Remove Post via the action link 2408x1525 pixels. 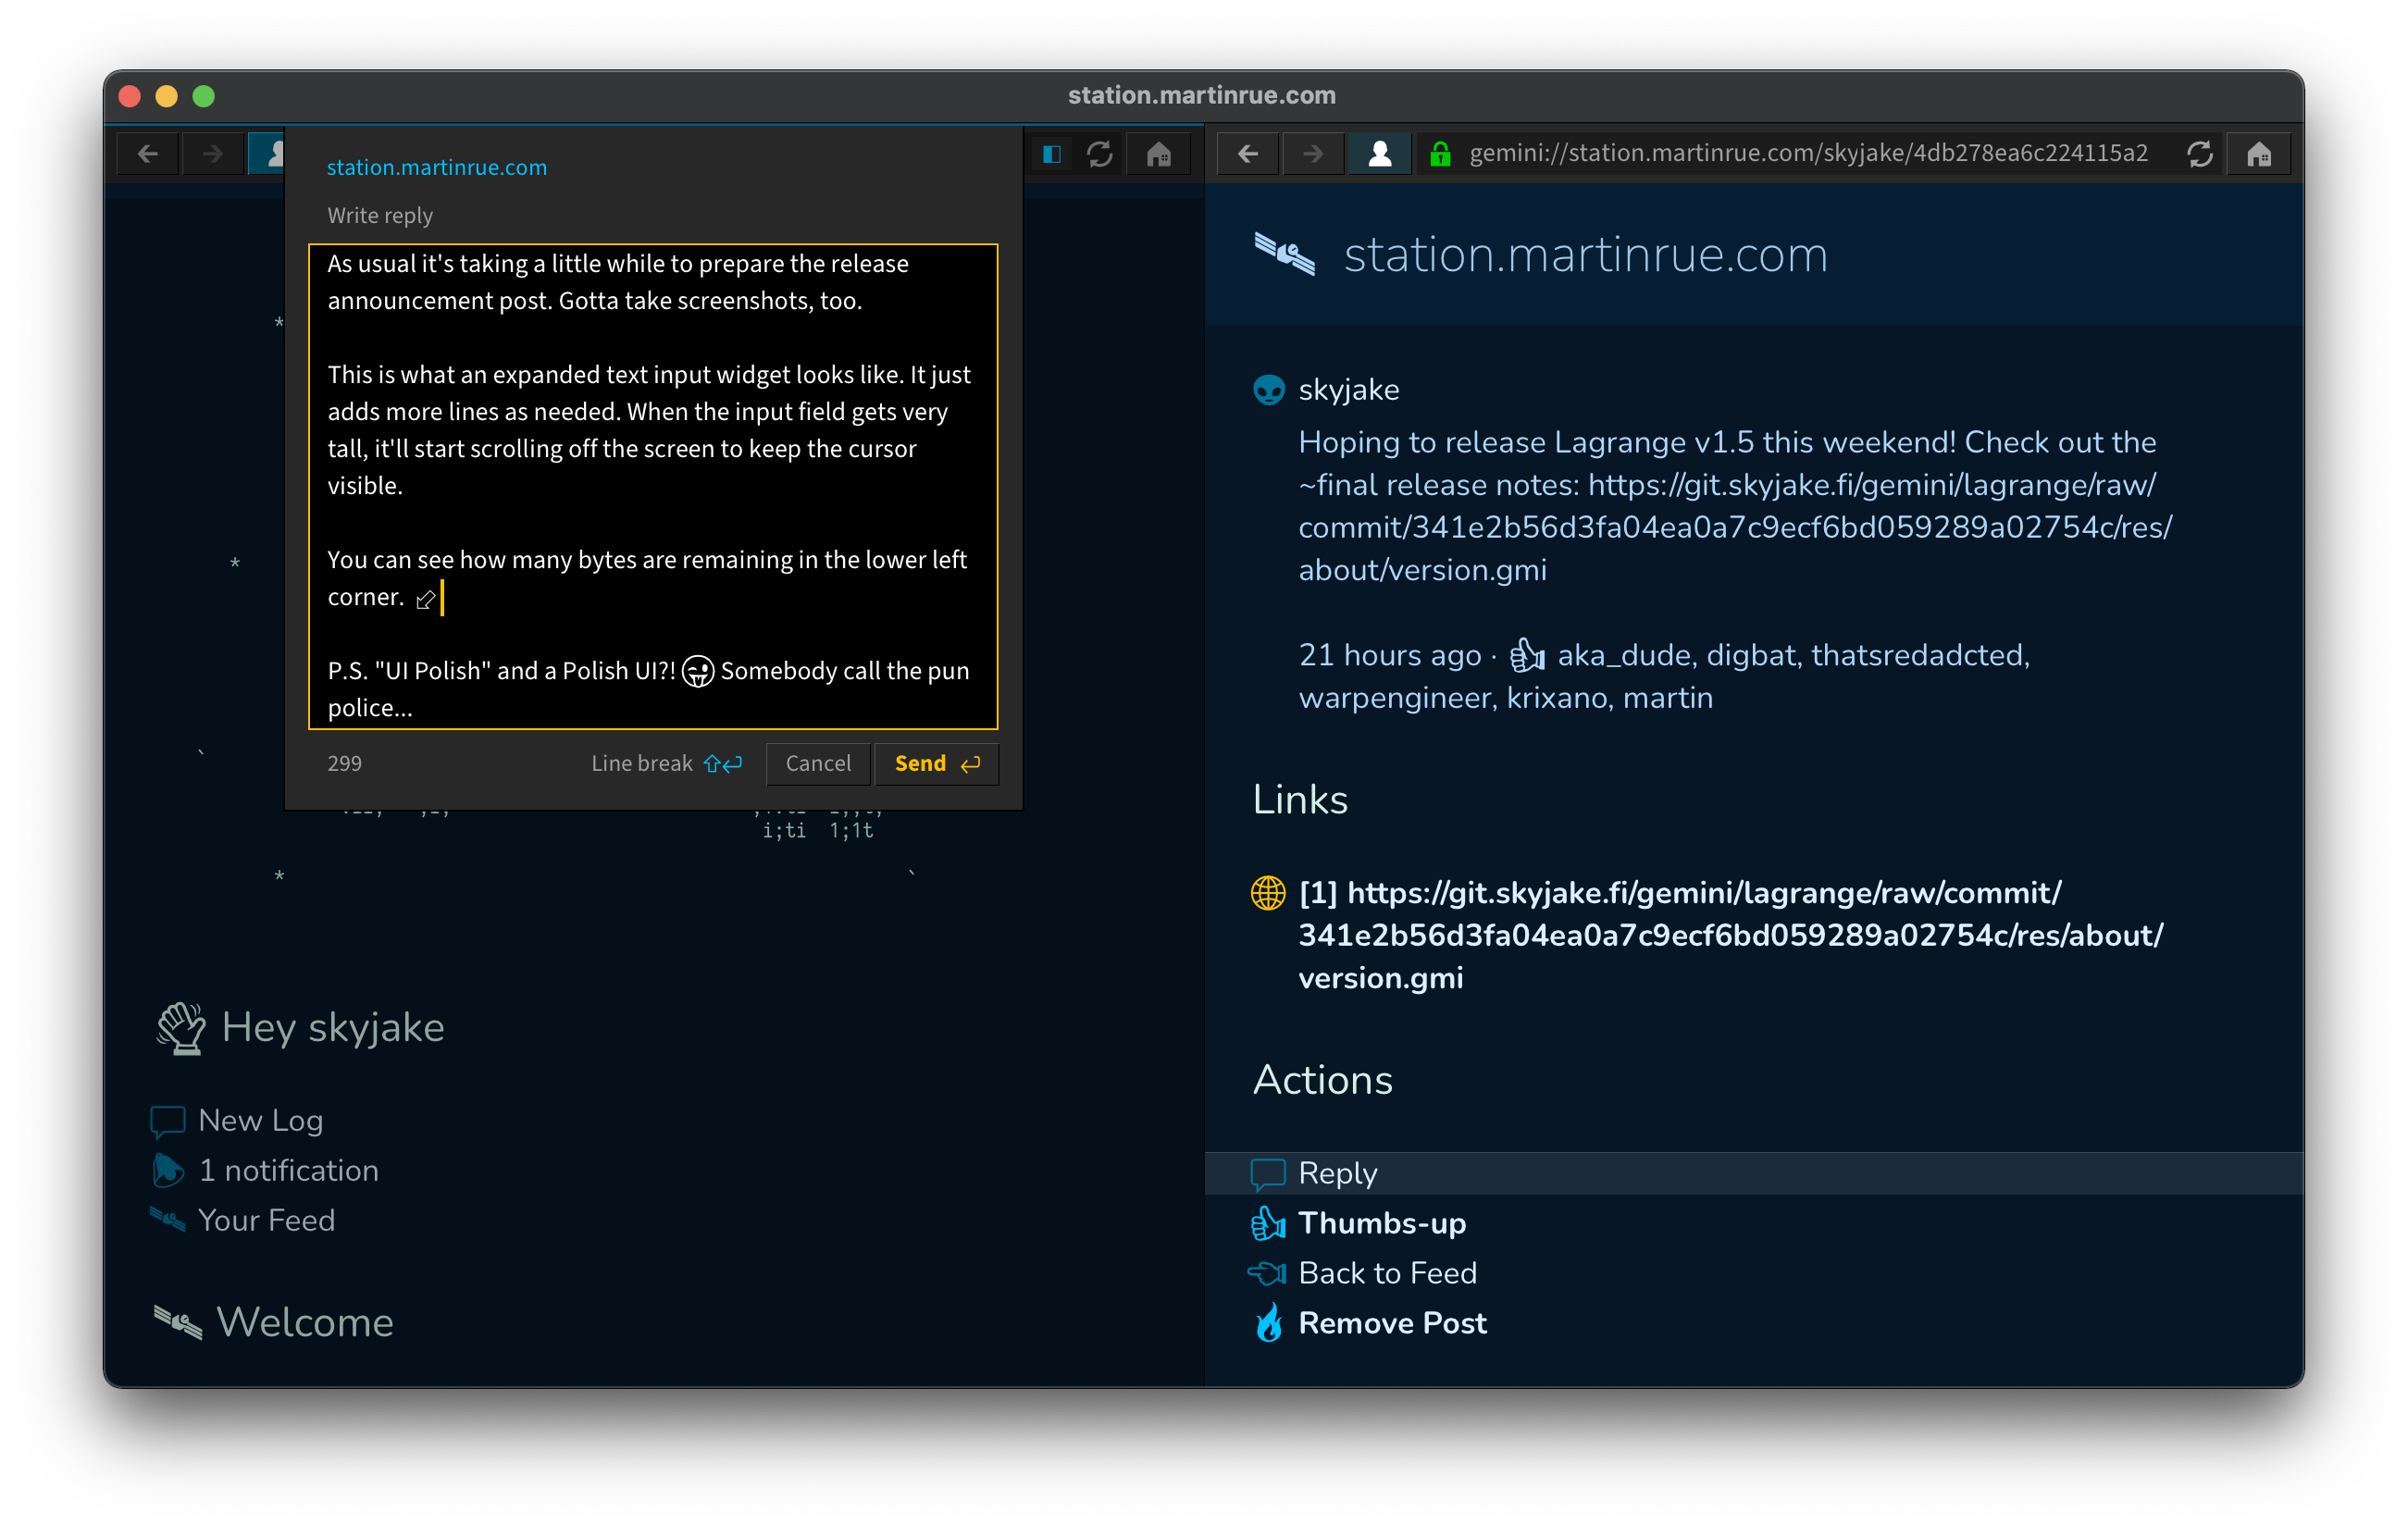pos(1392,1322)
